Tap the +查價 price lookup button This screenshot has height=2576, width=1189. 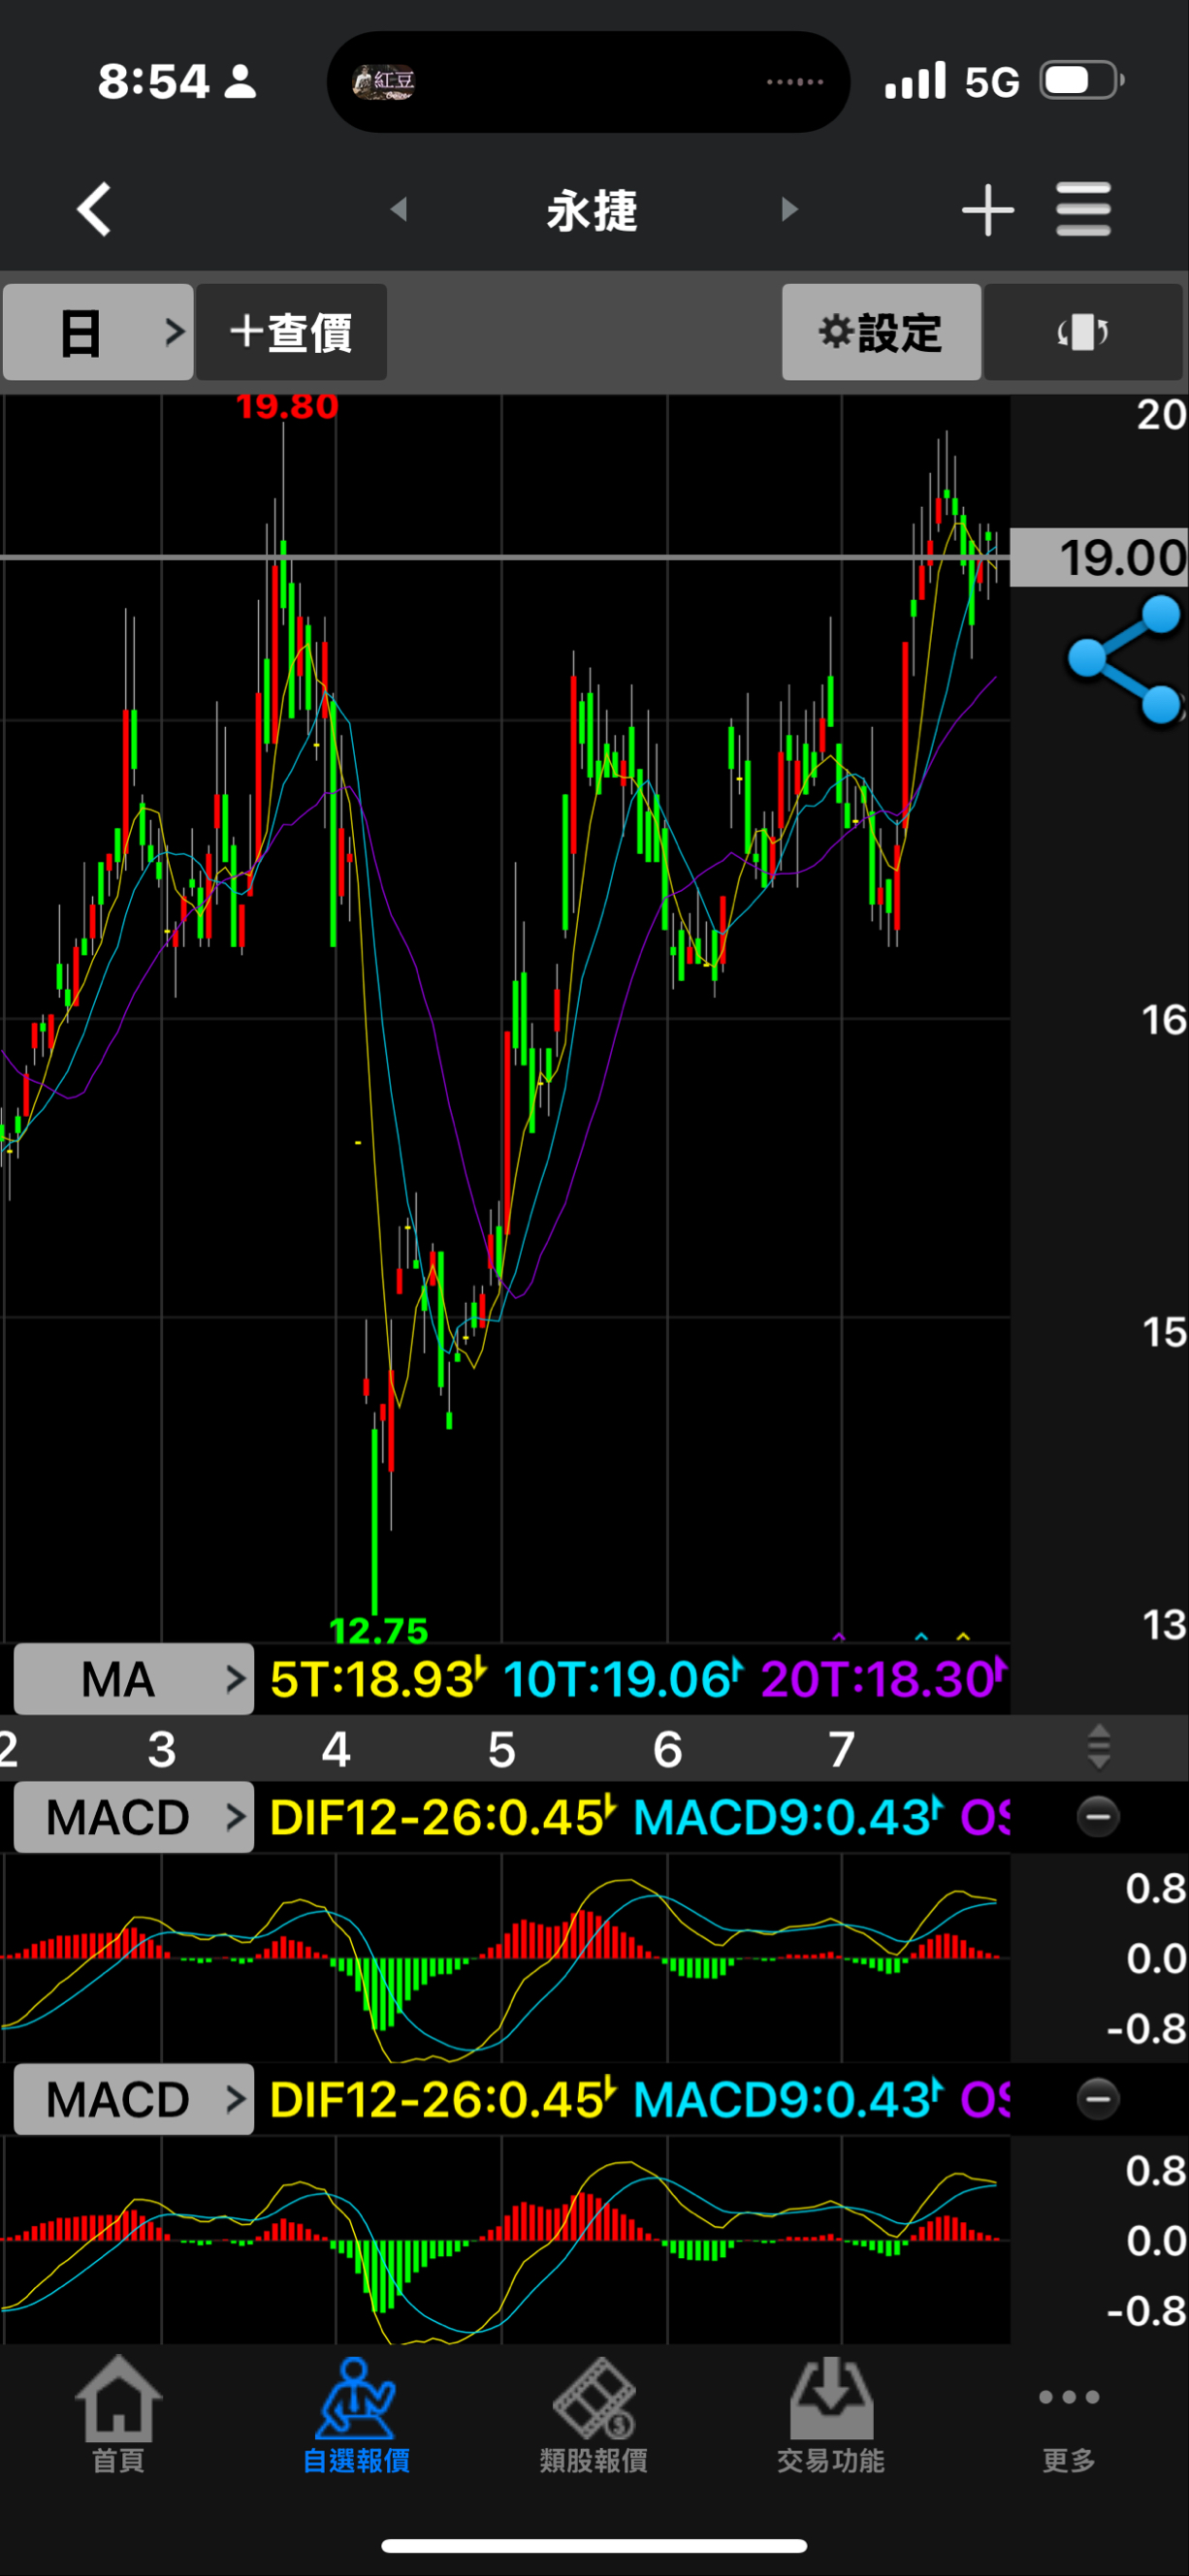(291, 332)
